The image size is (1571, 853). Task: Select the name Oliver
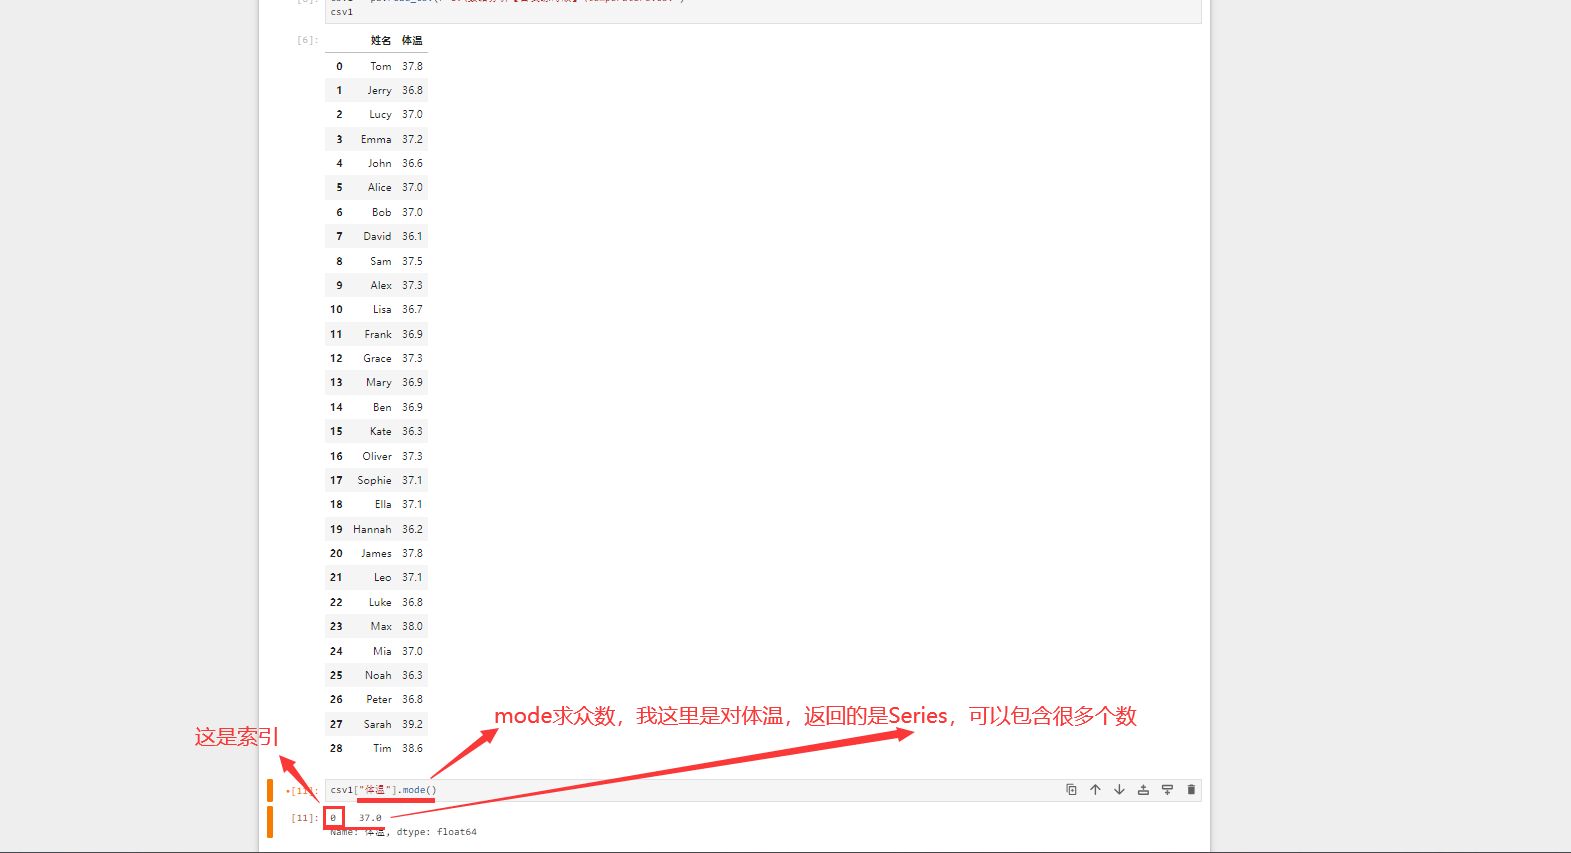coord(377,456)
